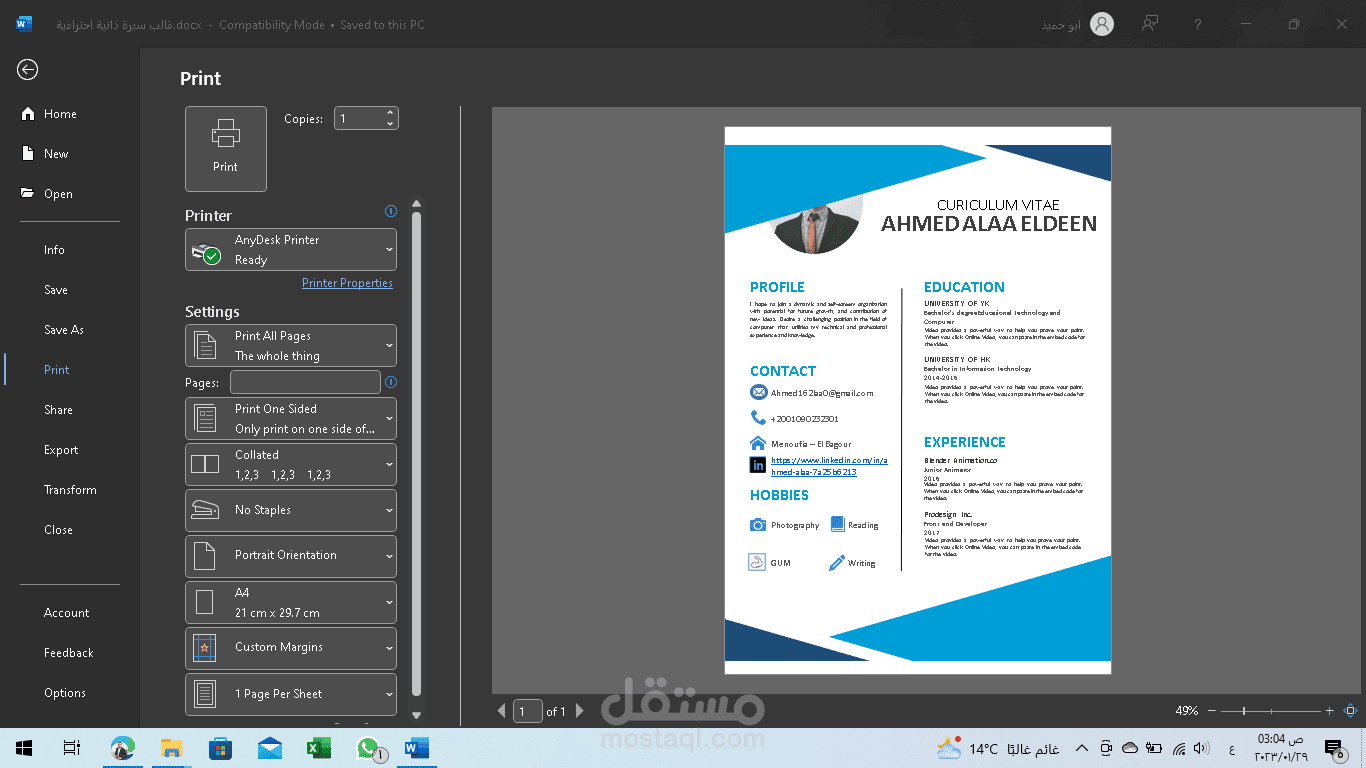The image size is (1366, 768).
Task: Open the Collated options dropdown
Action: click(291, 465)
